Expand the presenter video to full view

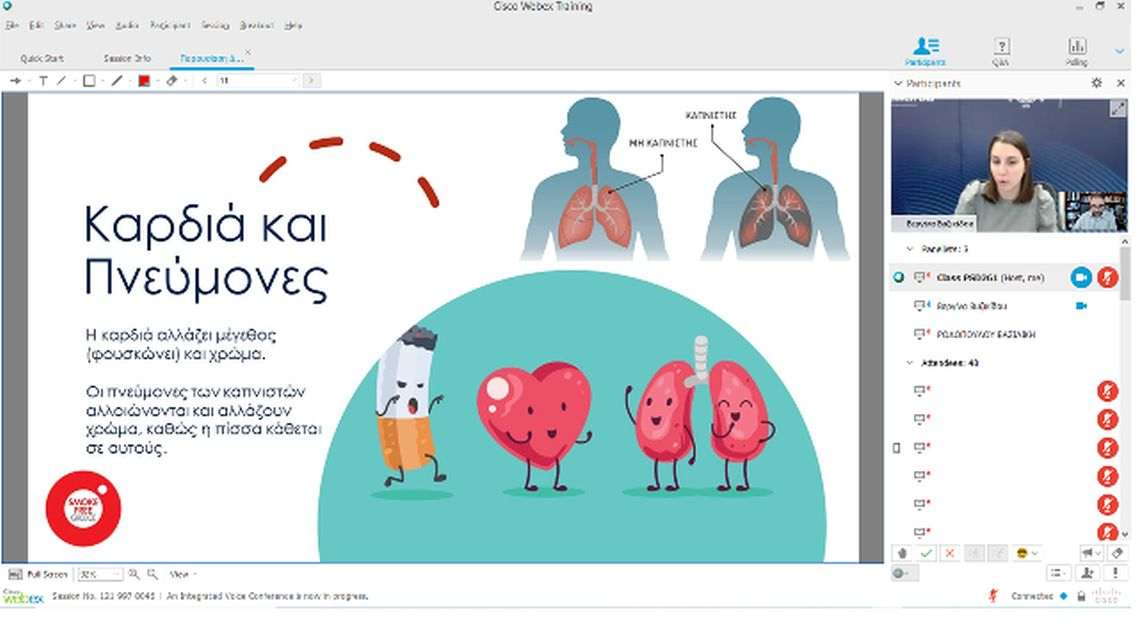point(1118,109)
